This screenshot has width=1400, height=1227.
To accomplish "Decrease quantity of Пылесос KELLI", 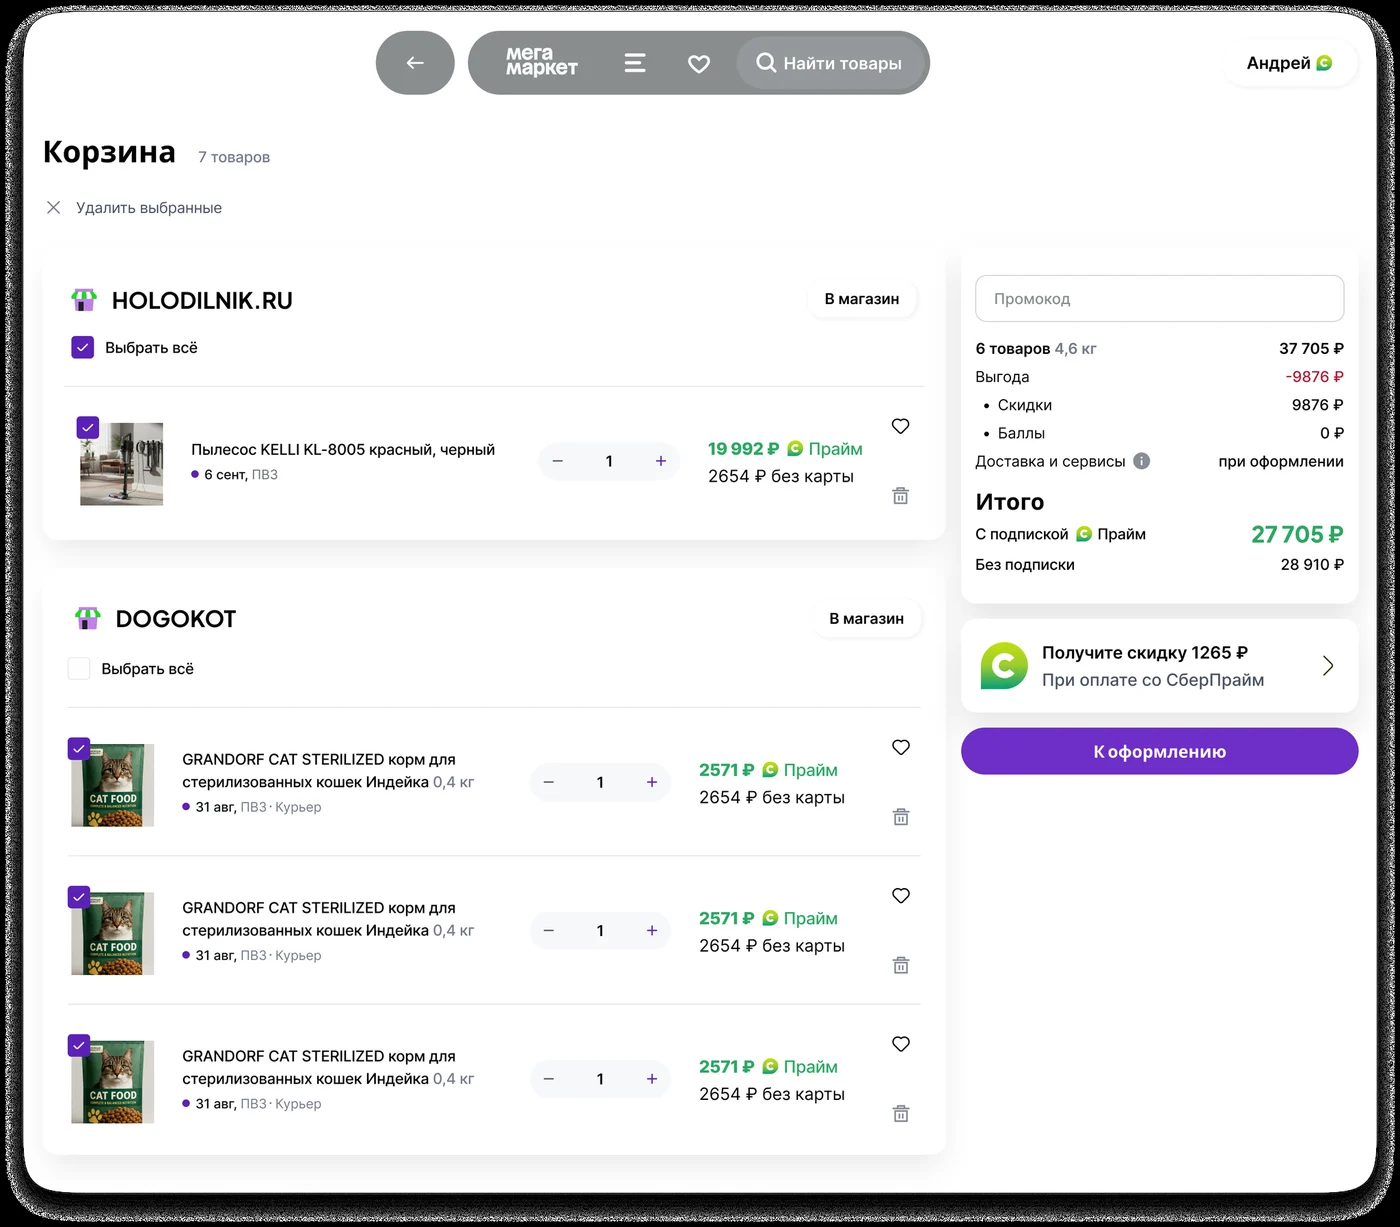I will [557, 461].
